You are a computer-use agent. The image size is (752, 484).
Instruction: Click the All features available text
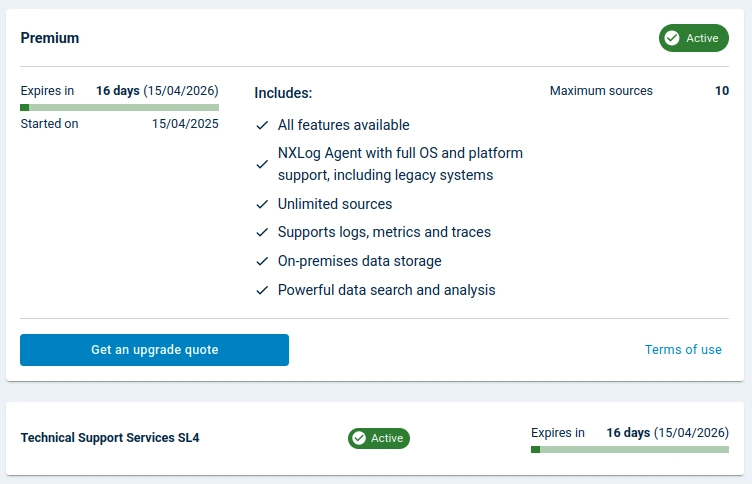pos(343,125)
